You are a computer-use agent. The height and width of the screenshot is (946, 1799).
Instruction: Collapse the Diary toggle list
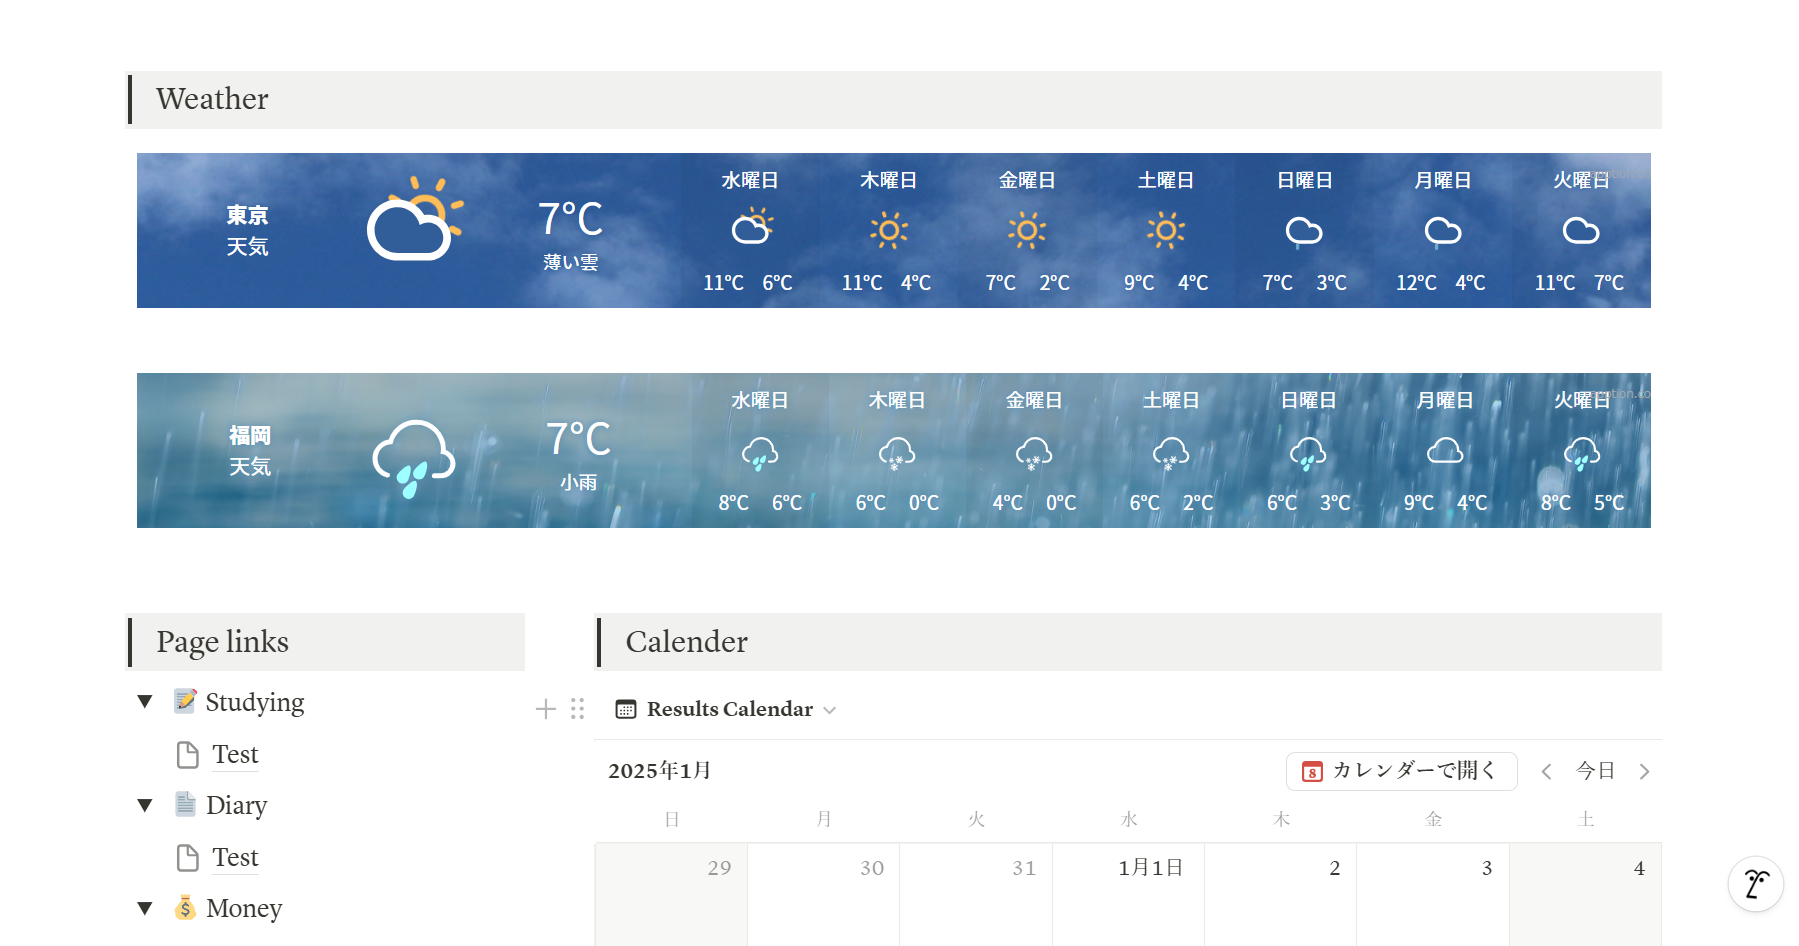(x=145, y=805)
